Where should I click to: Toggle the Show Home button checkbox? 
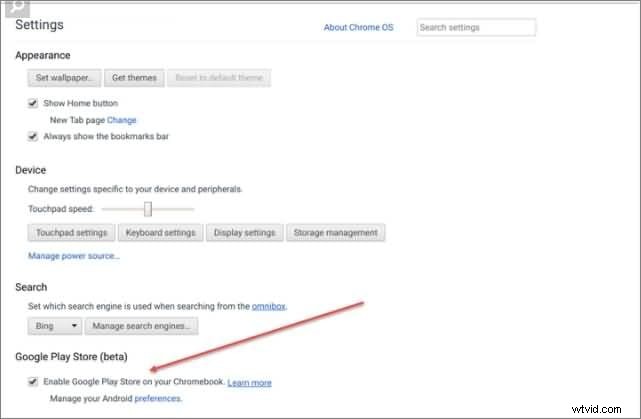point(33,103)
